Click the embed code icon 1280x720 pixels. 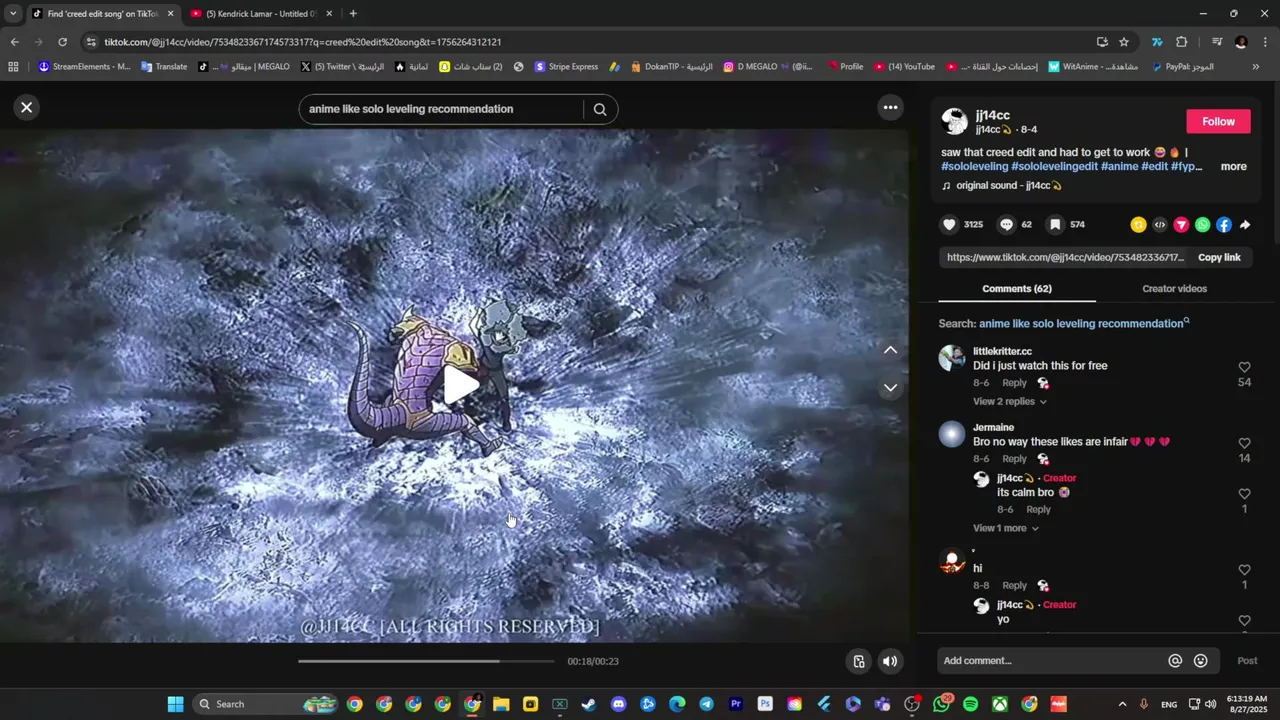click(x=1160, y=225)
